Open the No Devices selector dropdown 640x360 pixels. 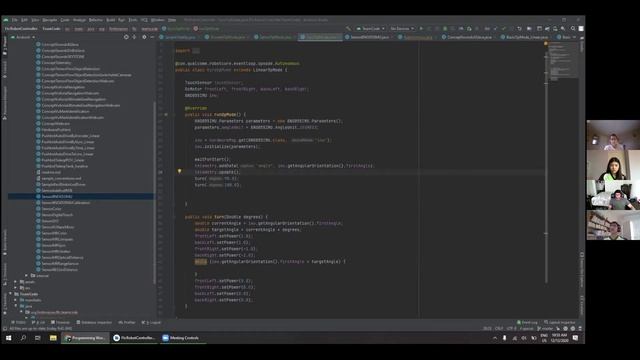[402, 29]
